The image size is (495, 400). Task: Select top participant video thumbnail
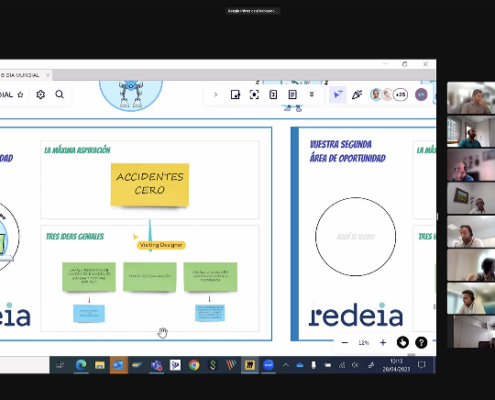point(471,98)
